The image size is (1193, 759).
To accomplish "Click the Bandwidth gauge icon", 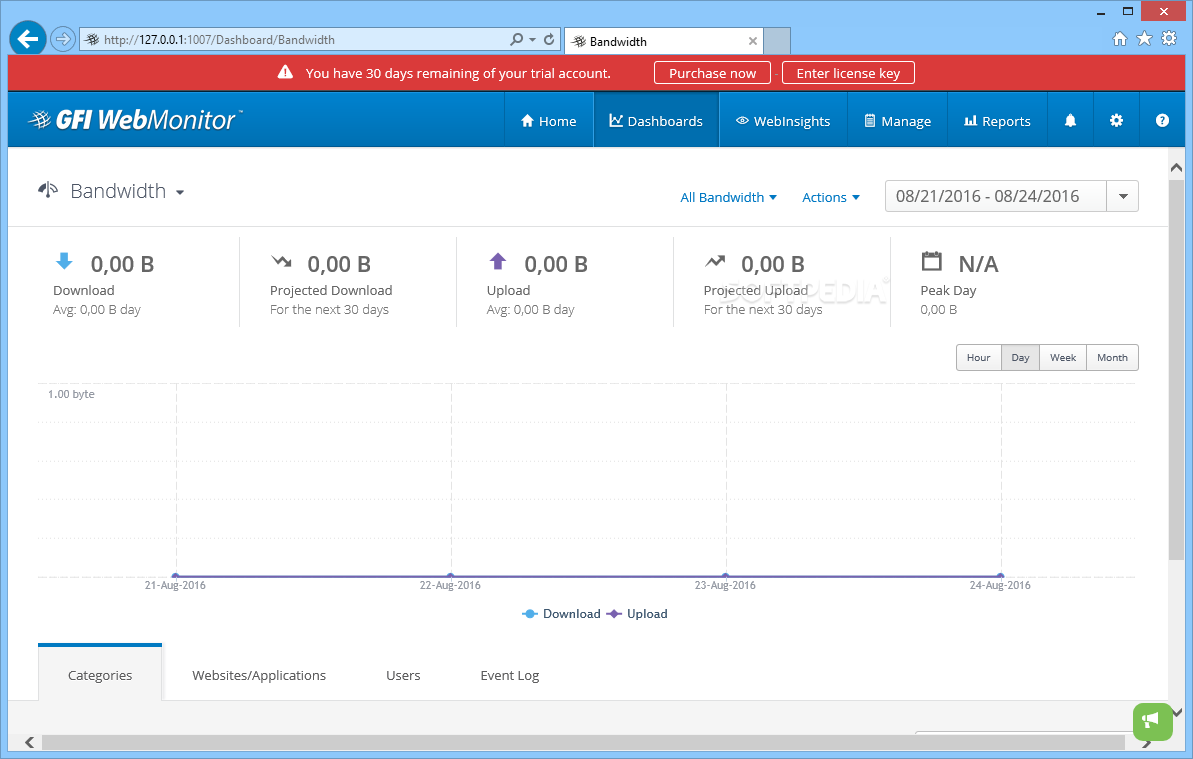I will click(48, 190).
